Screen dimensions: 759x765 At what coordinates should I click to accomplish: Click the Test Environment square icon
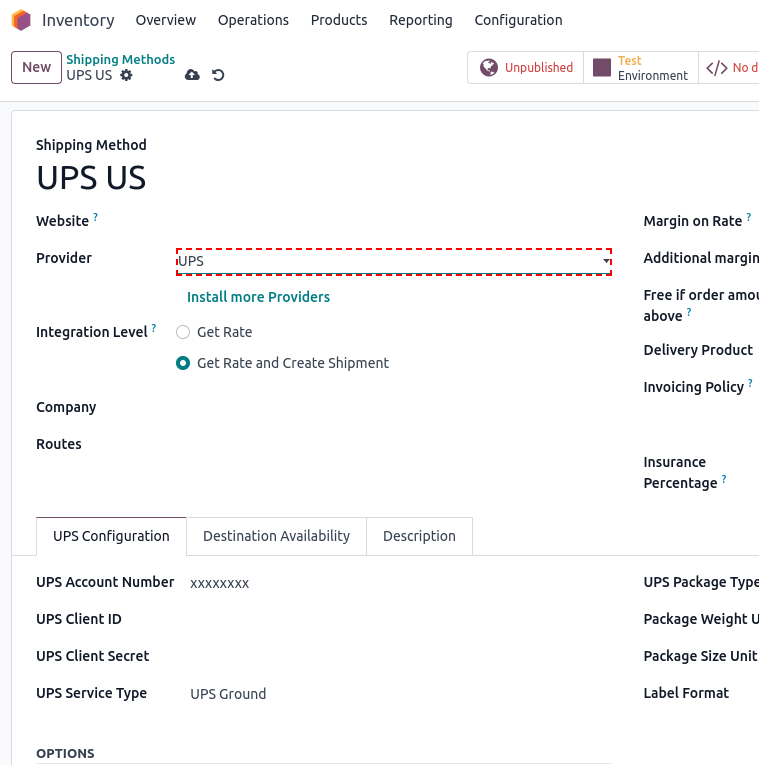(x=601, y=67)
